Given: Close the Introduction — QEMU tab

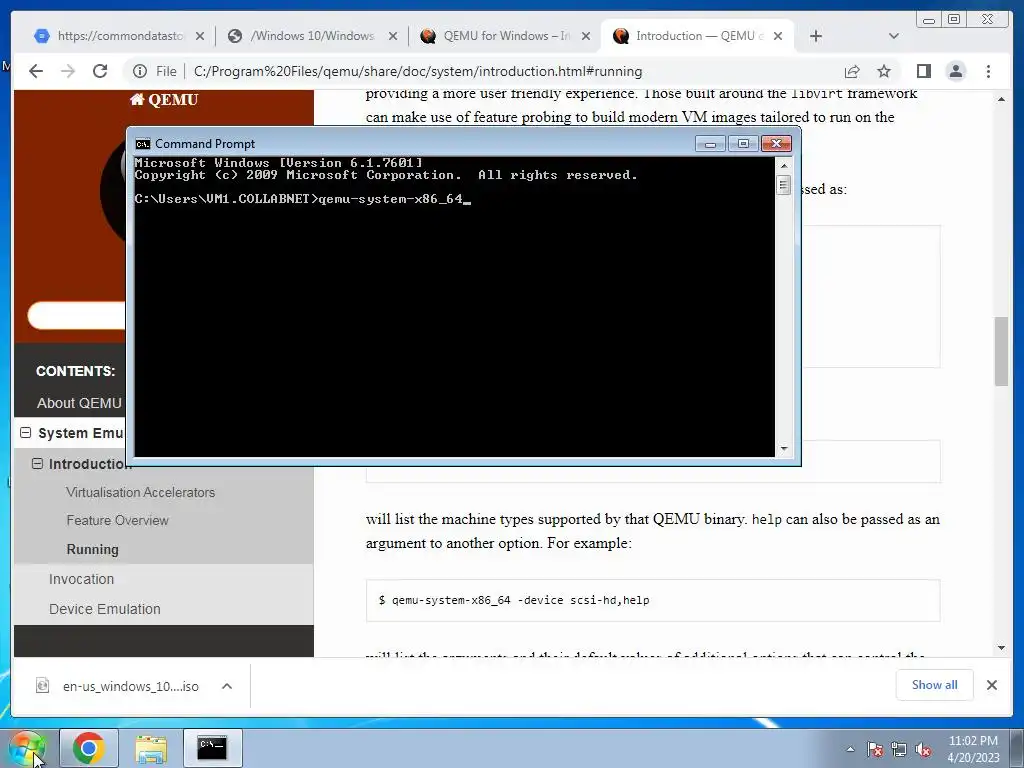Looking at the screenshot, I should 778,36.
